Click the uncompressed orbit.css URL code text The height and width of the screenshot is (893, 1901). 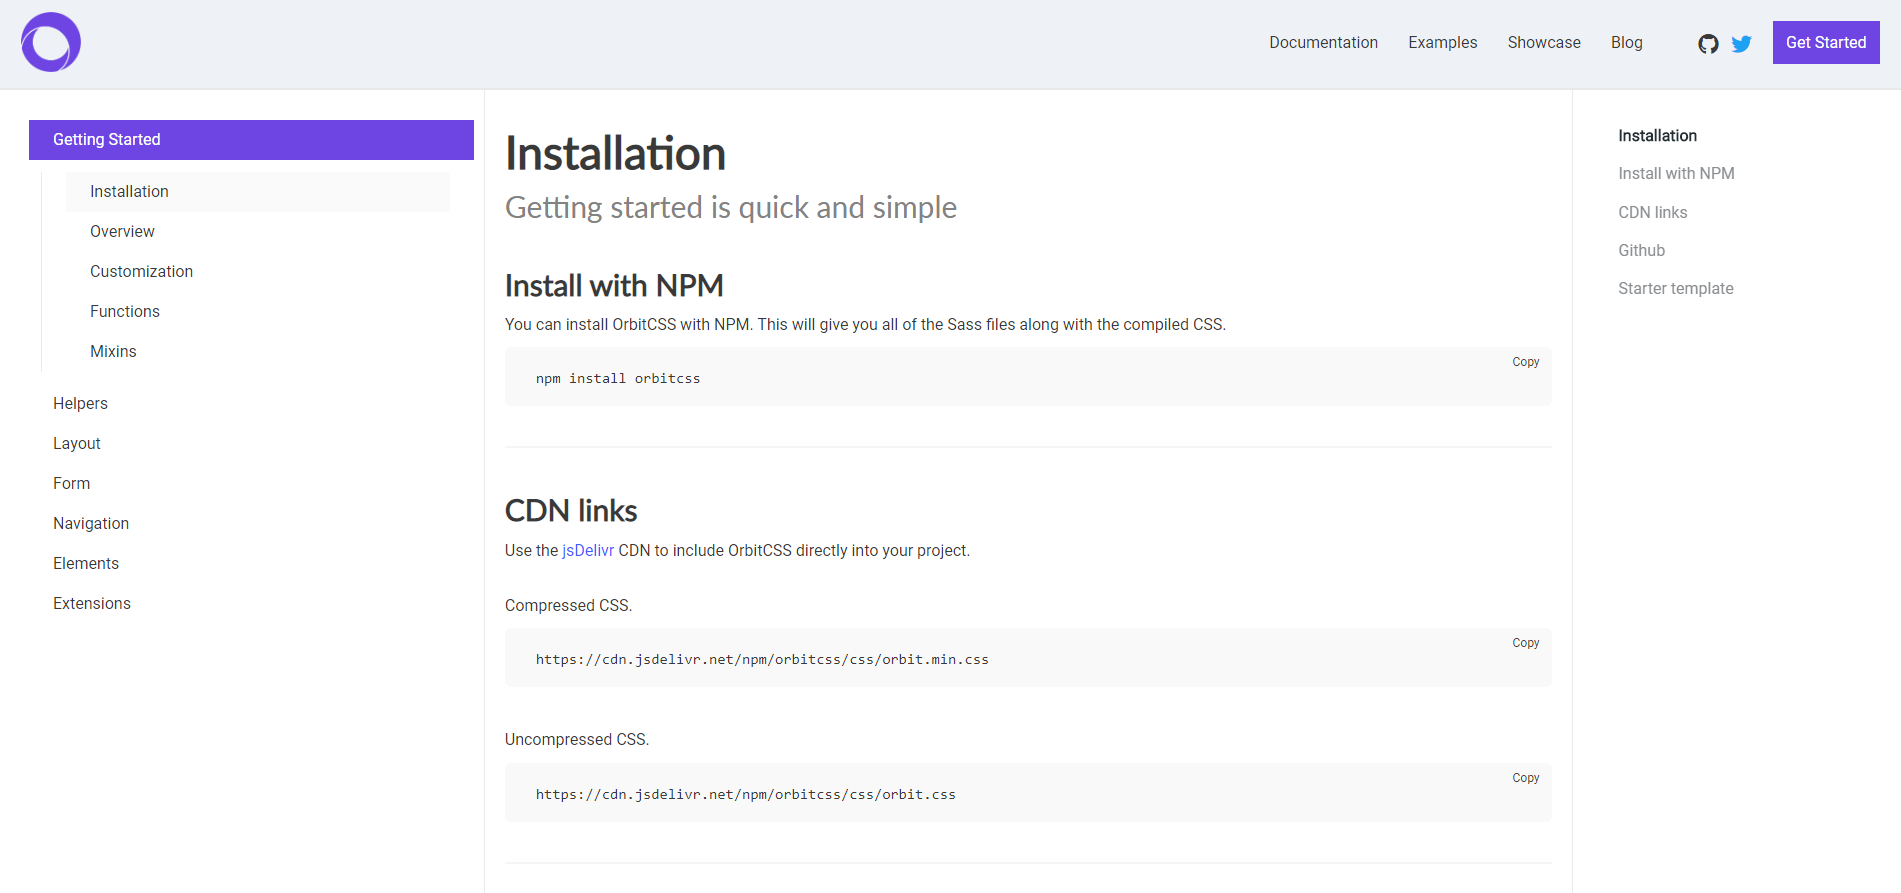(x=745, y=794)
